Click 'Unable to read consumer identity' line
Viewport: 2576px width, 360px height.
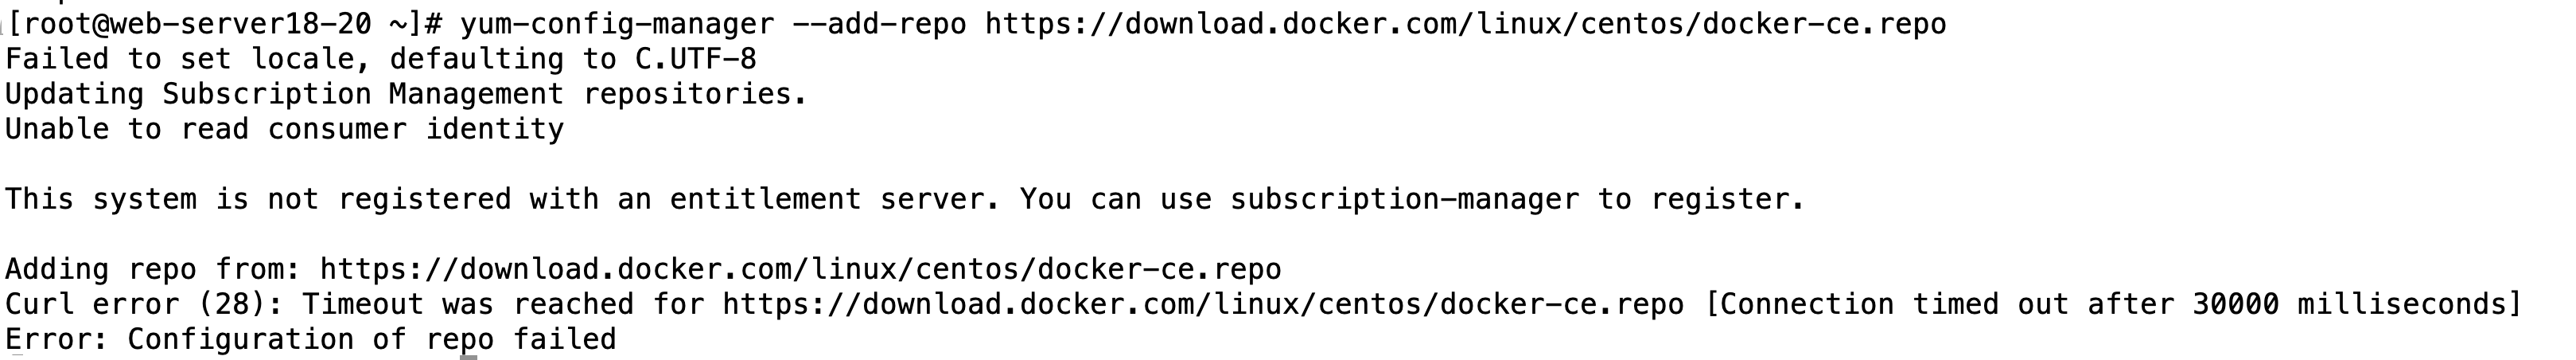284,128
